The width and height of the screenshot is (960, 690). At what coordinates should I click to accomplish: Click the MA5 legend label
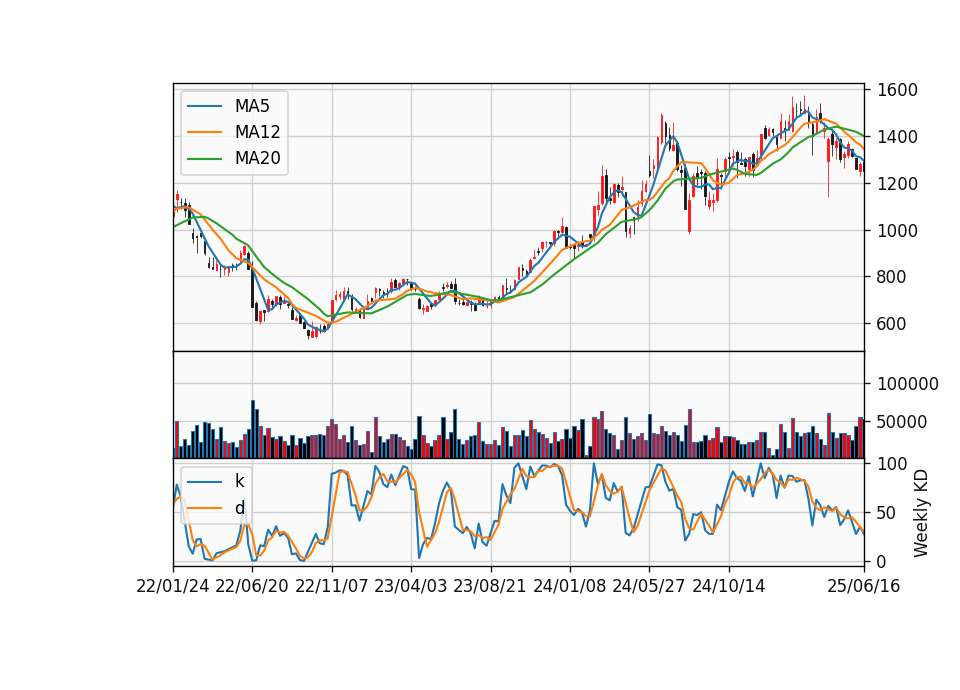[x=252, y=106]
